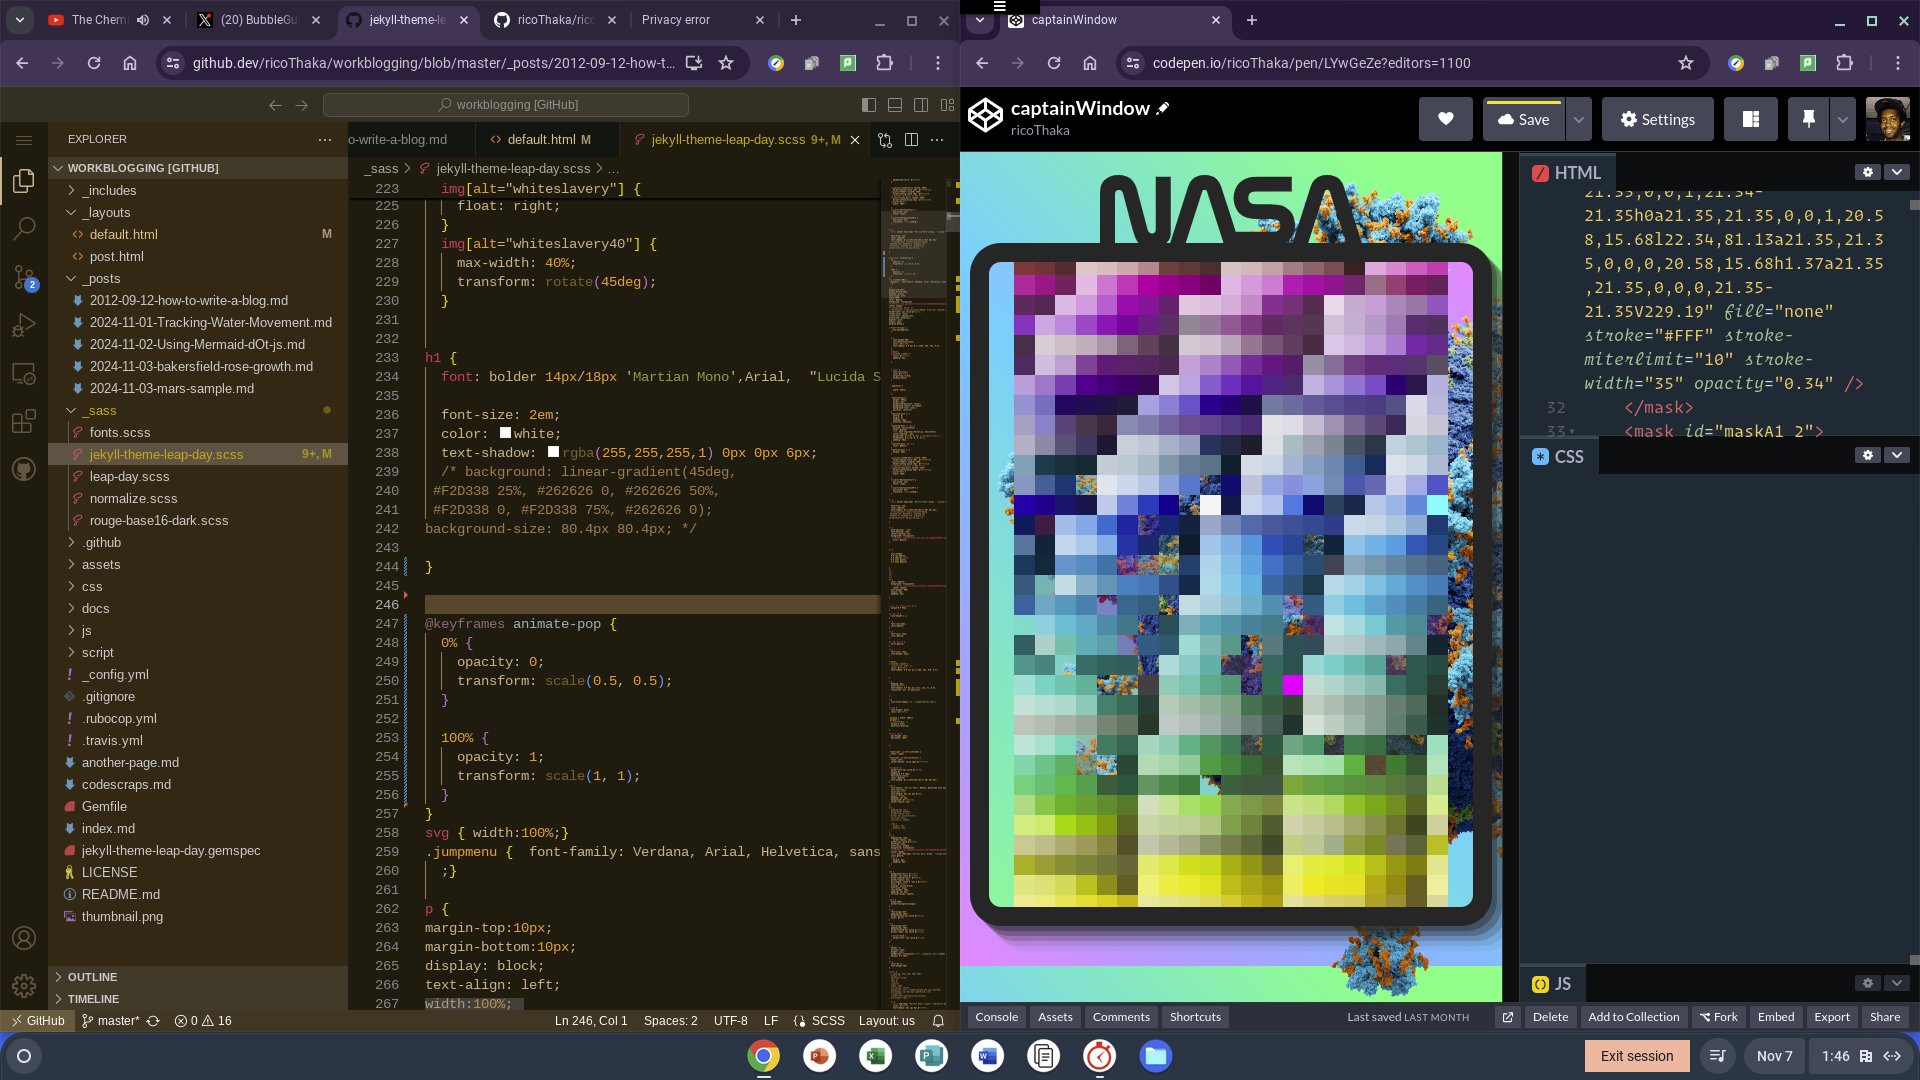Open the launcher circle button
The image size is (1920, 1080).
click(24, 1056)
